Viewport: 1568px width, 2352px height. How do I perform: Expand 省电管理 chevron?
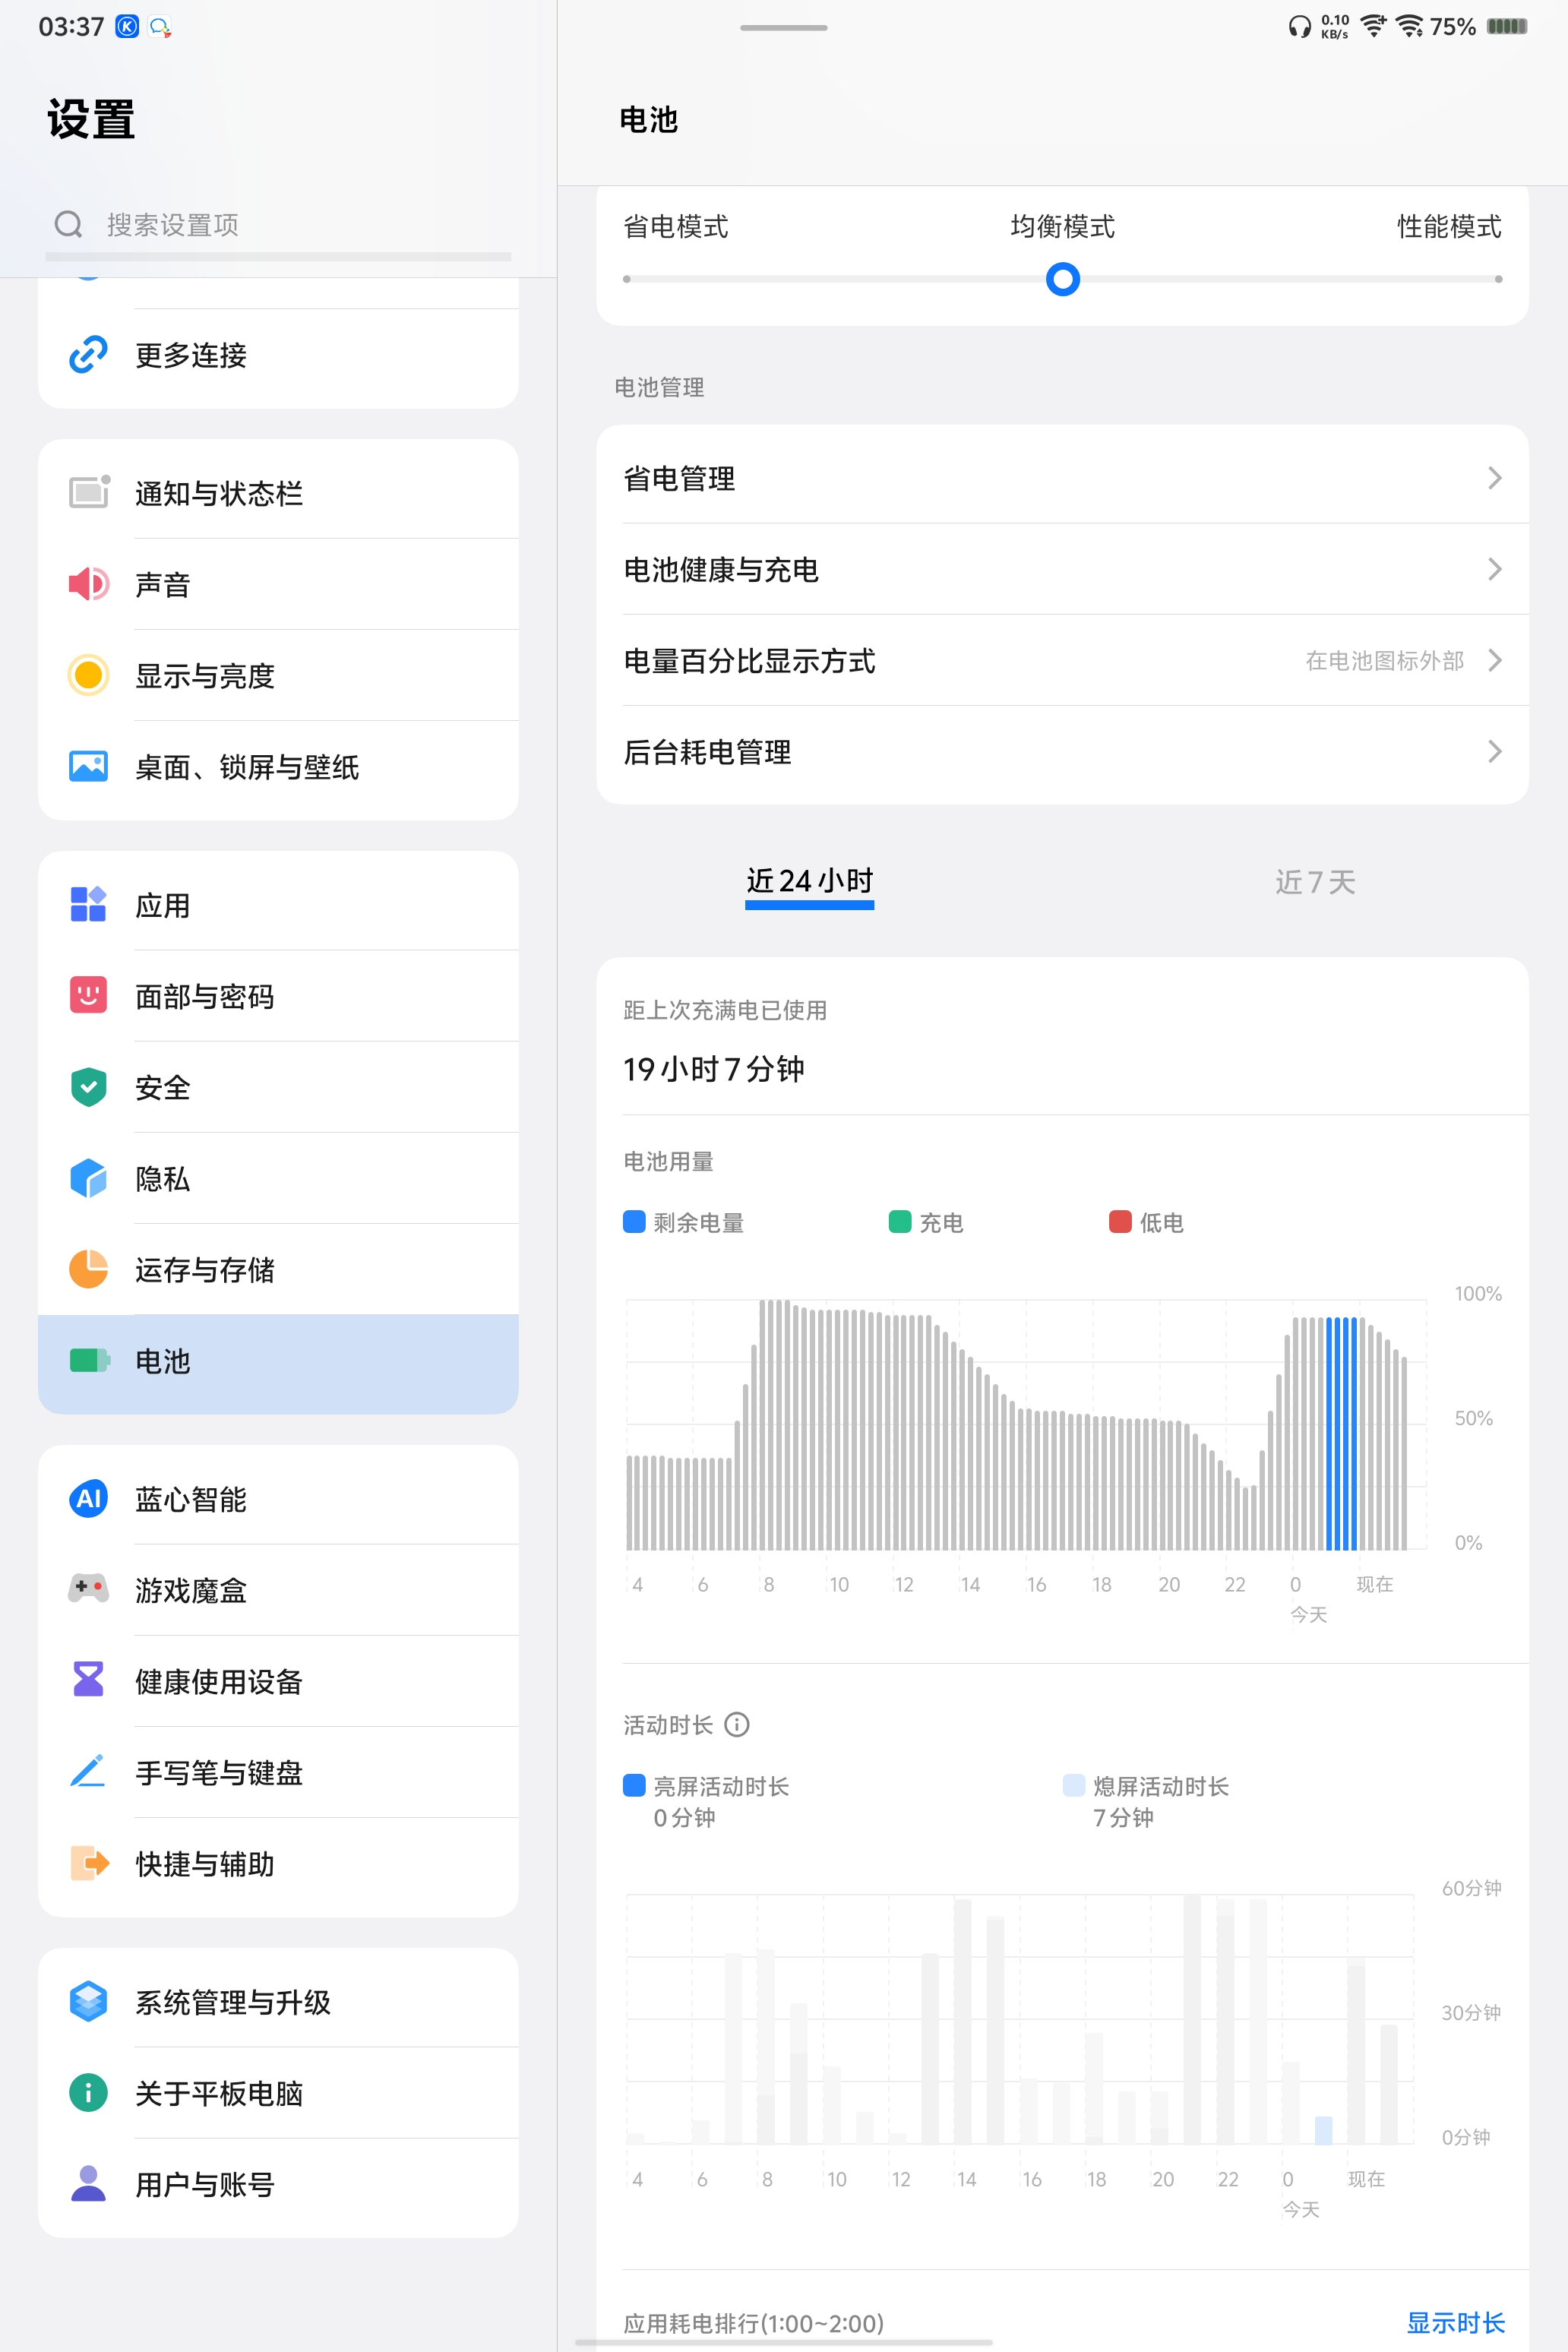[1494, 478]
